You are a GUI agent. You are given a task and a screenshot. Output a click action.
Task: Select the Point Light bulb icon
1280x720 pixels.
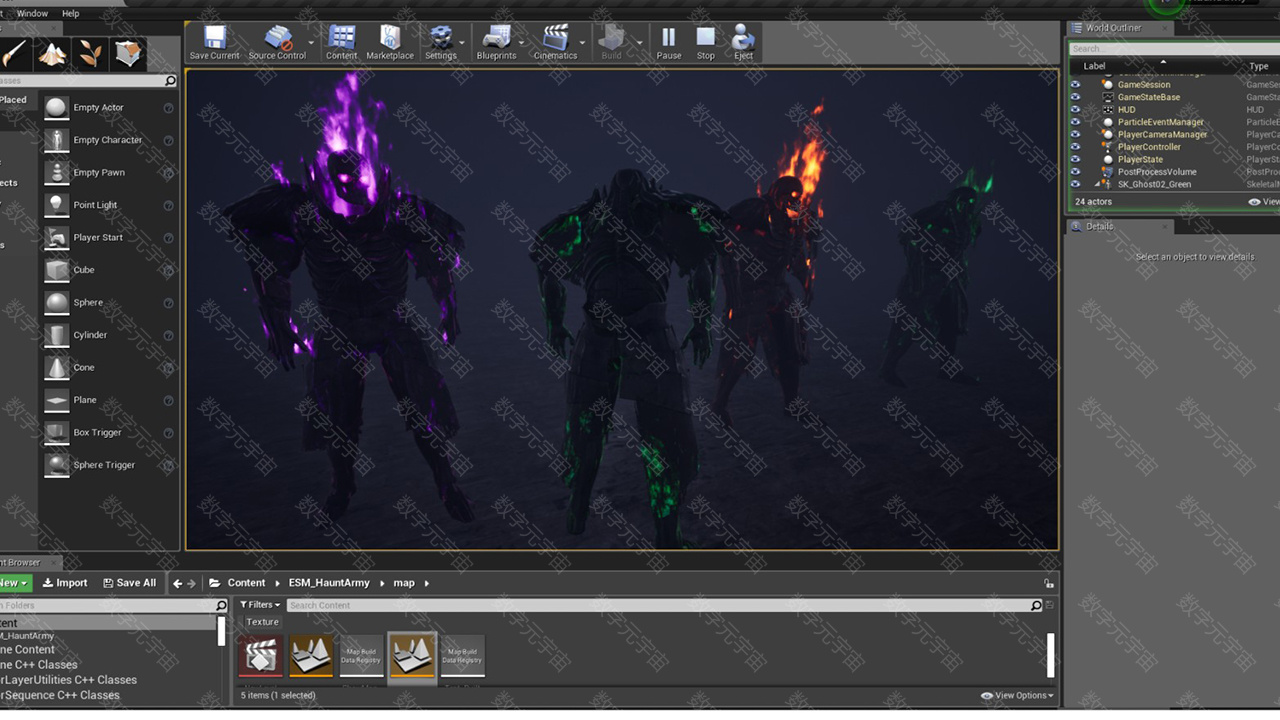(x=57, y=205)
